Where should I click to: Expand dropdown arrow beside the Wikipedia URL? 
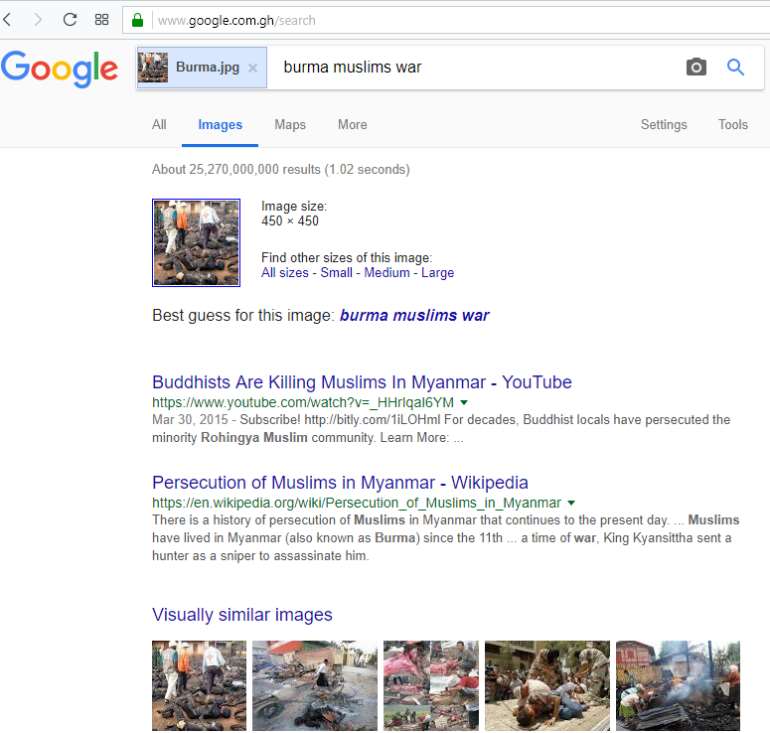[x=571, y=503]
